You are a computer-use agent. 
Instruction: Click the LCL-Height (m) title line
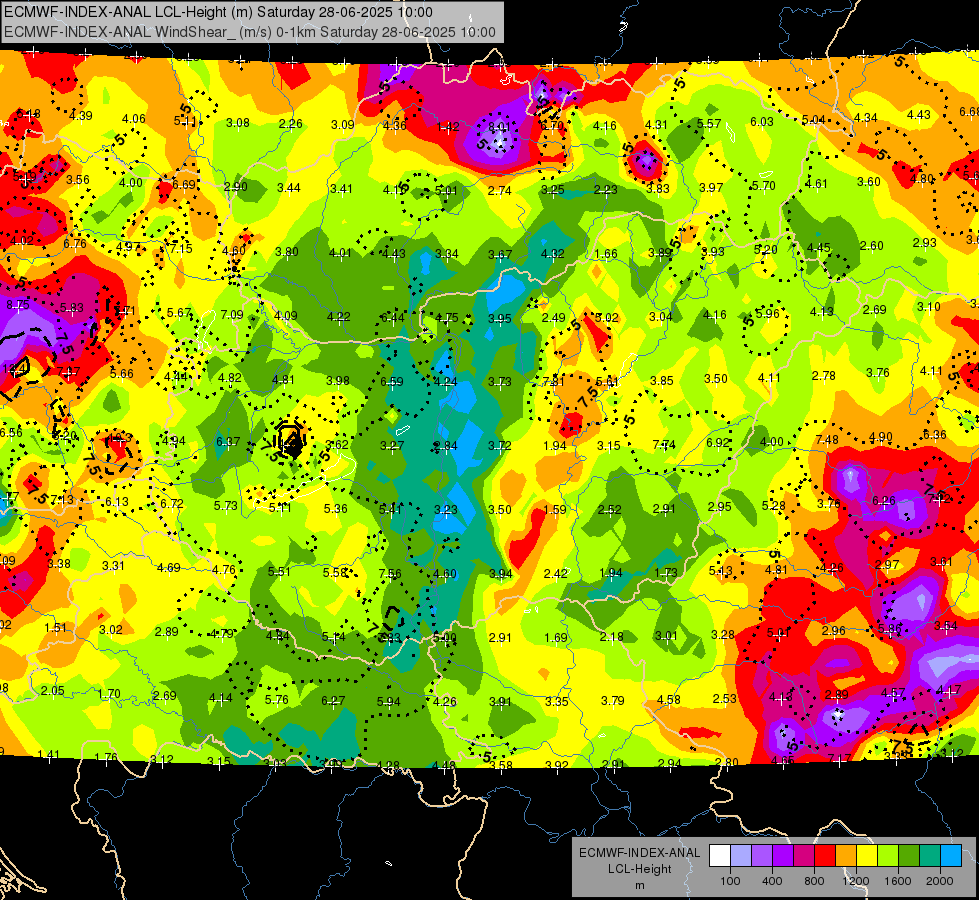[x=218, y=12]
